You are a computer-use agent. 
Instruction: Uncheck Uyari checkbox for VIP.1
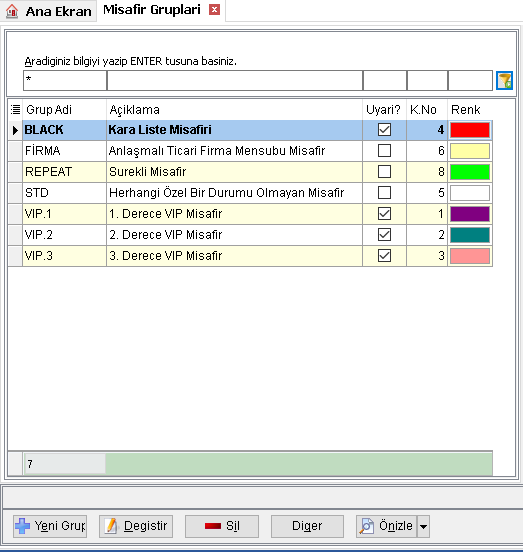click(384, 214)
